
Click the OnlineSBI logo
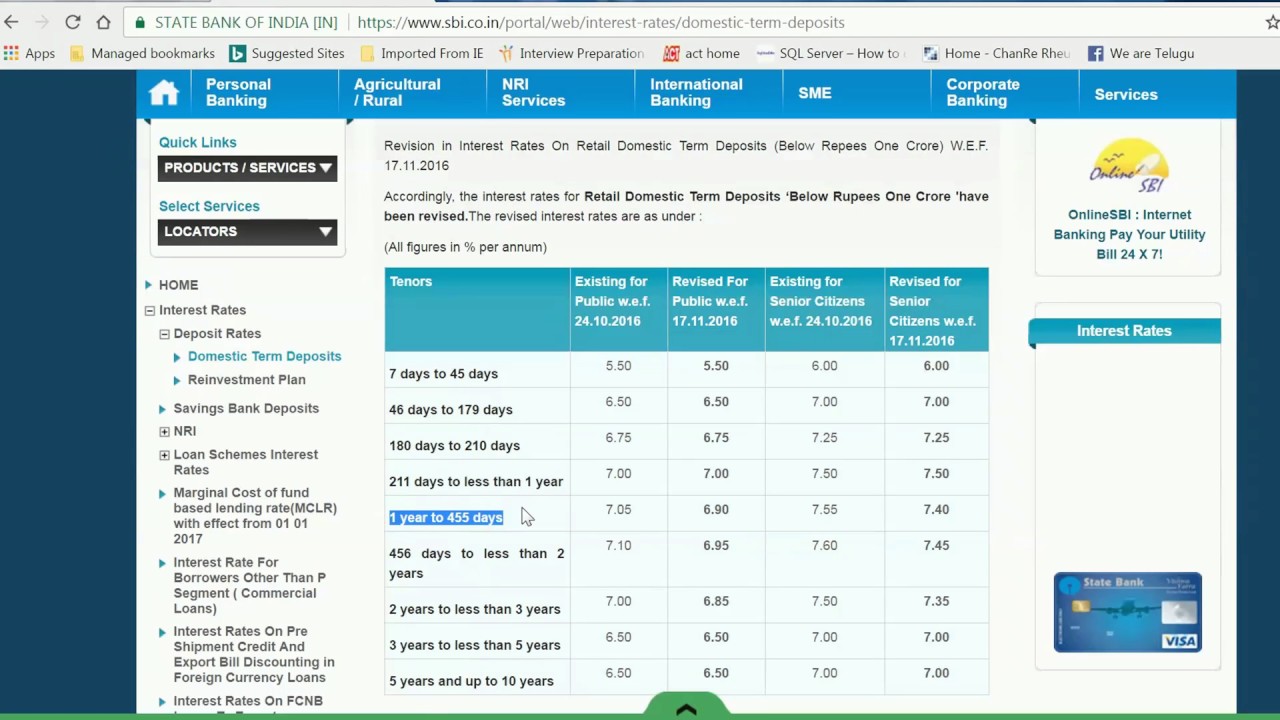pyautogui.click(x=1128, y=166)
